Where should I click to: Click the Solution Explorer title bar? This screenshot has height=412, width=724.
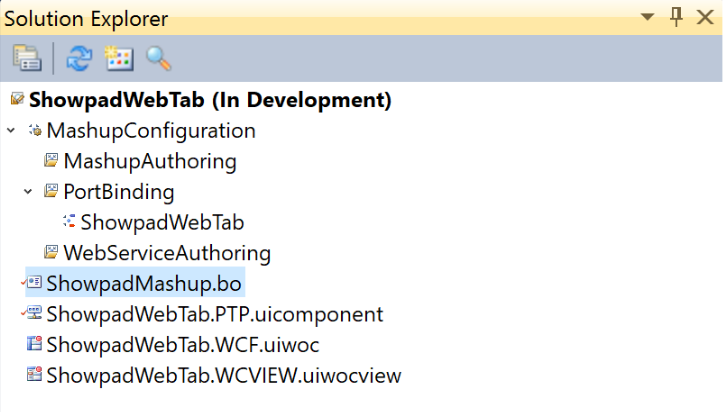[300, 18]
